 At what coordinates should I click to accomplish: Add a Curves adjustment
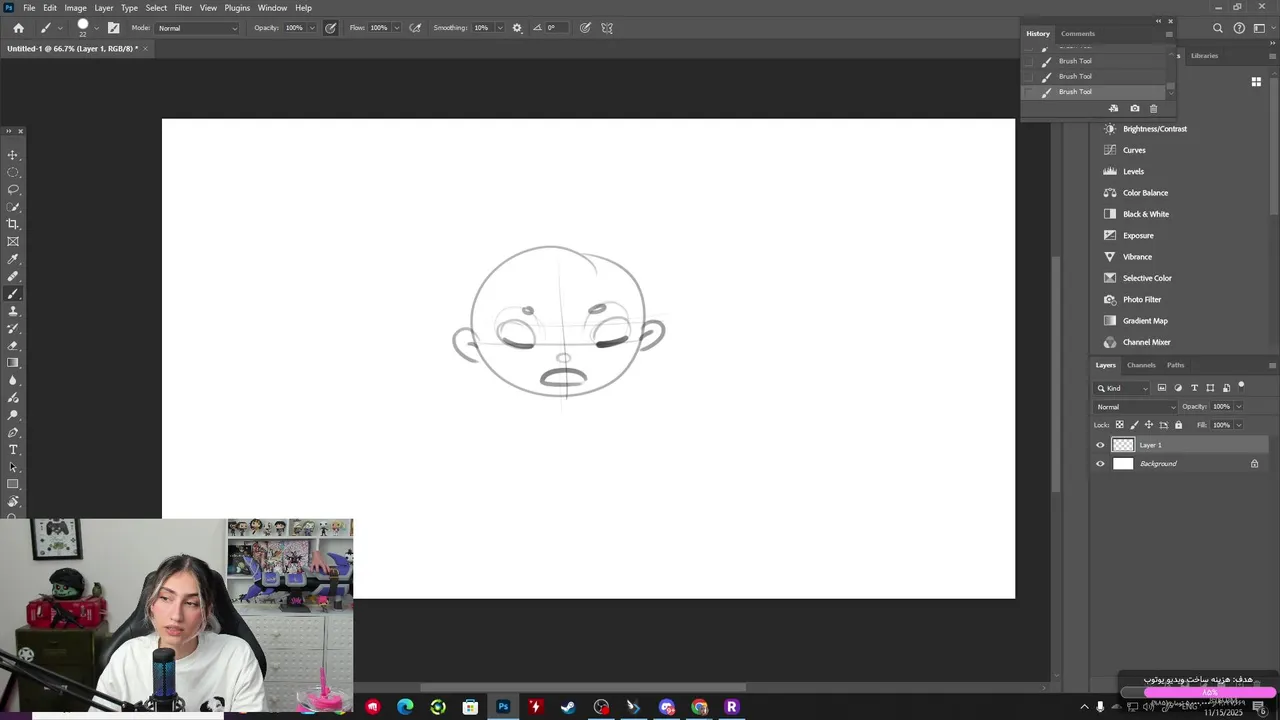click(x=1134, y=150)
